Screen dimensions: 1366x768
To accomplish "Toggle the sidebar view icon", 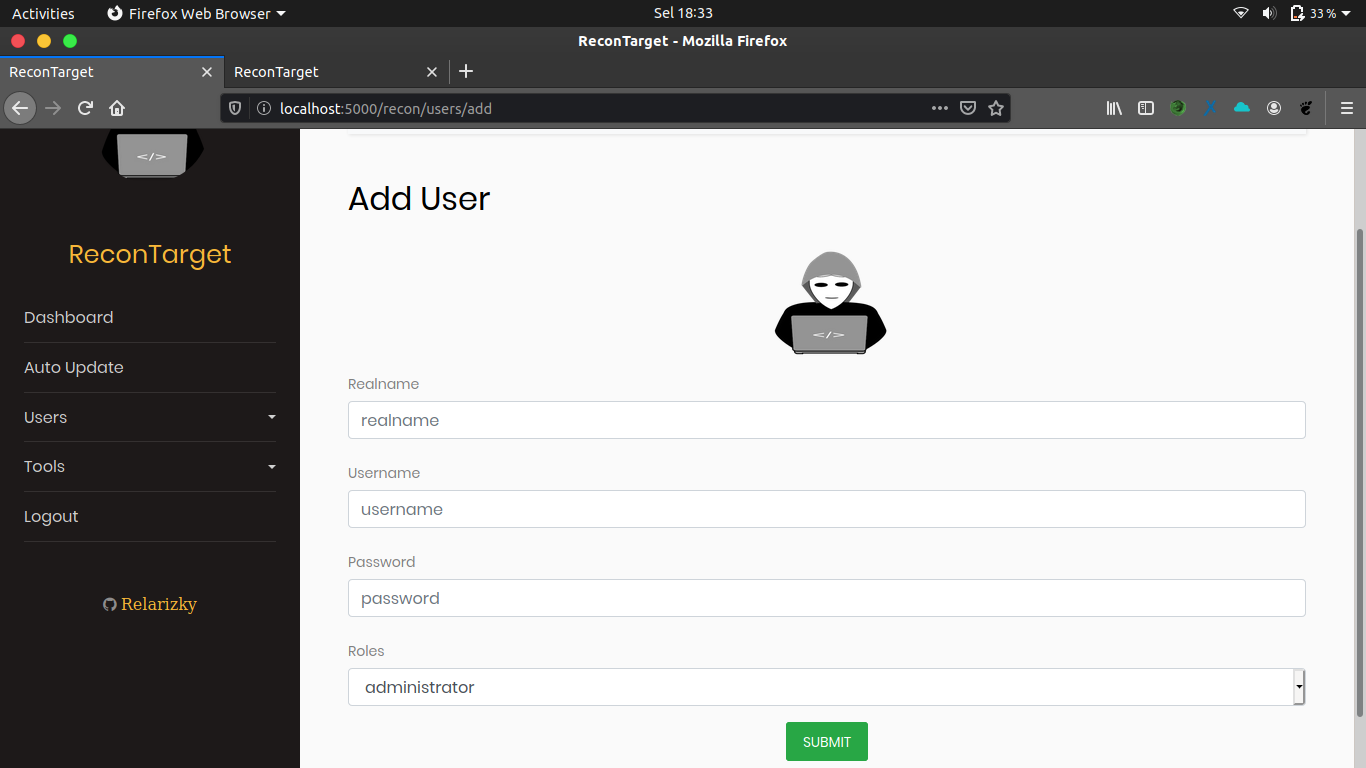I will click(1146, 108).
